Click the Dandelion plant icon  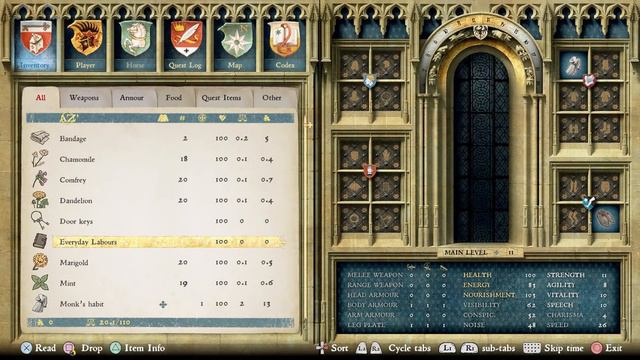click(40, 200)
